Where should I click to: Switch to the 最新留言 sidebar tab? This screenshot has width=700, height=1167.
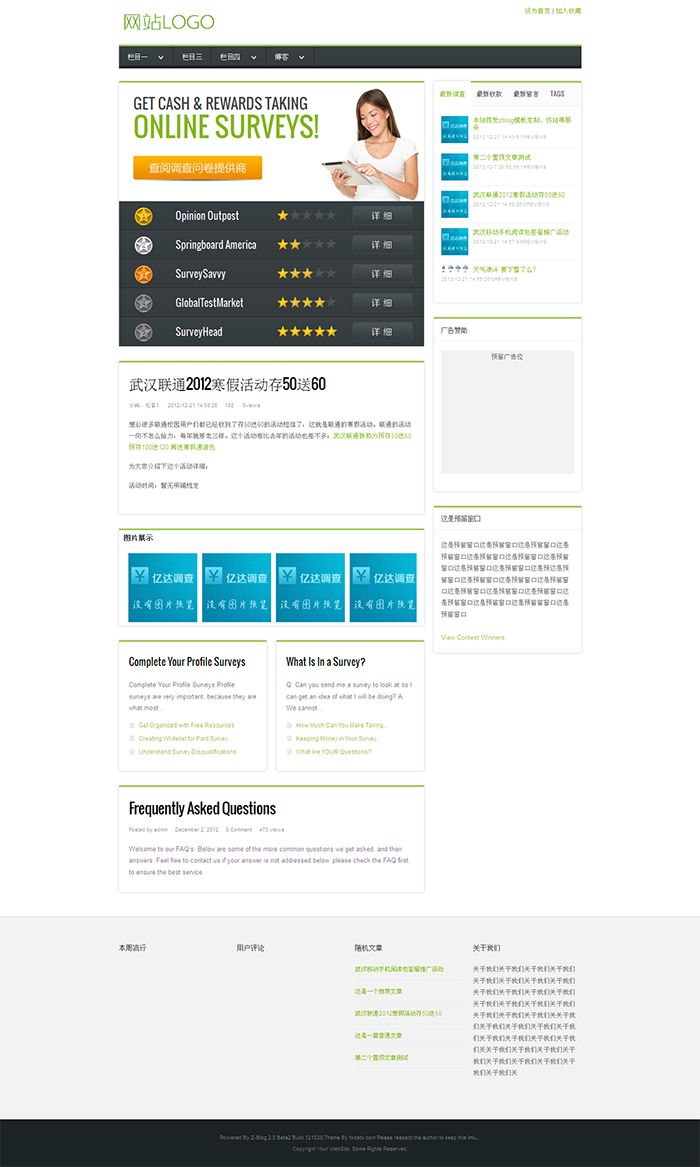[526, 94]
